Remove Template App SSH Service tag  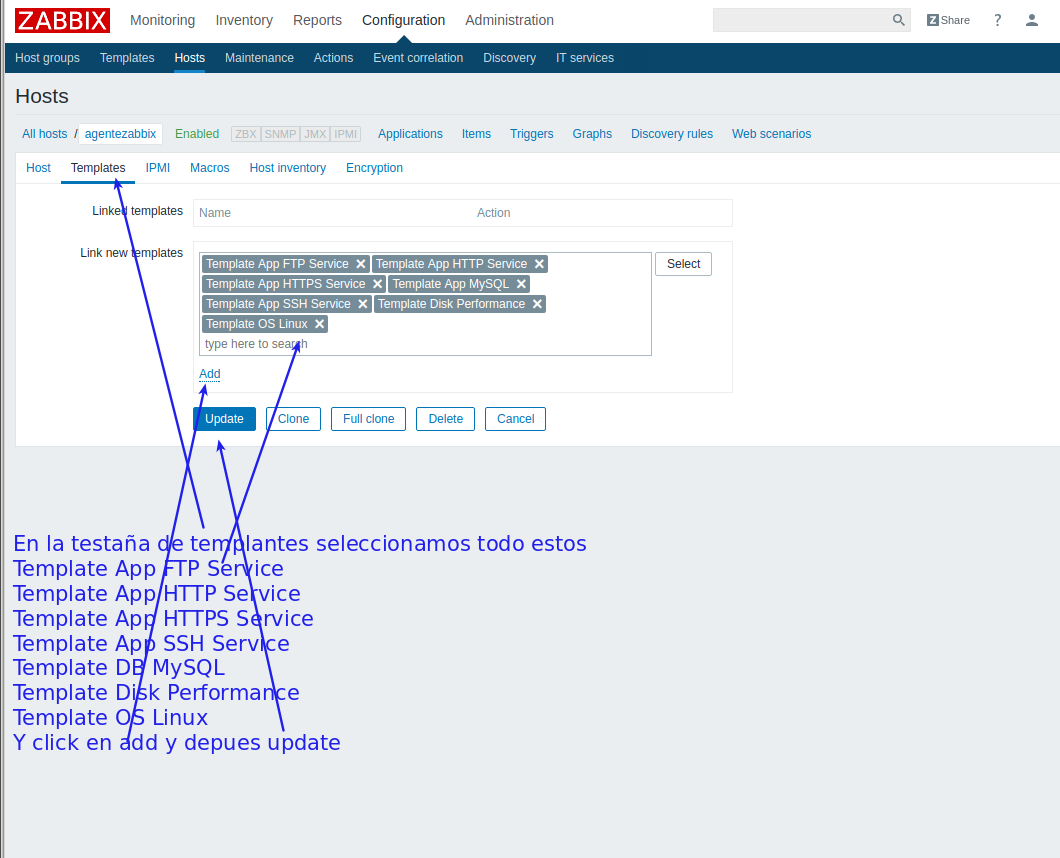363,304
